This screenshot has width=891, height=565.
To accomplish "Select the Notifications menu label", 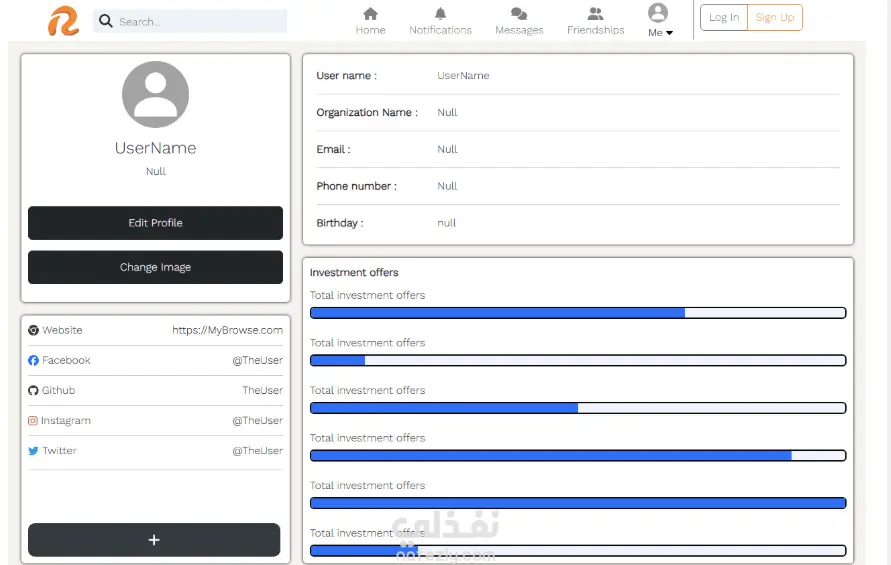I will pyautogui.click(x=440, y=30).
